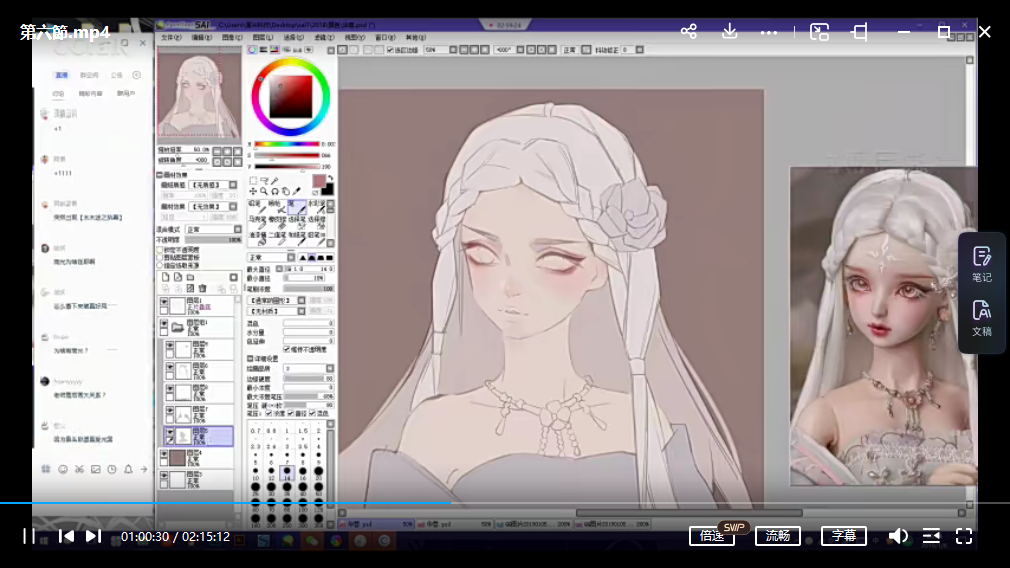The height and width of the screenshot is (568, 1010).
Task: Open the 混合模式 blend mode dropdown
Action: pyautogui.click(x=214, y=230)
